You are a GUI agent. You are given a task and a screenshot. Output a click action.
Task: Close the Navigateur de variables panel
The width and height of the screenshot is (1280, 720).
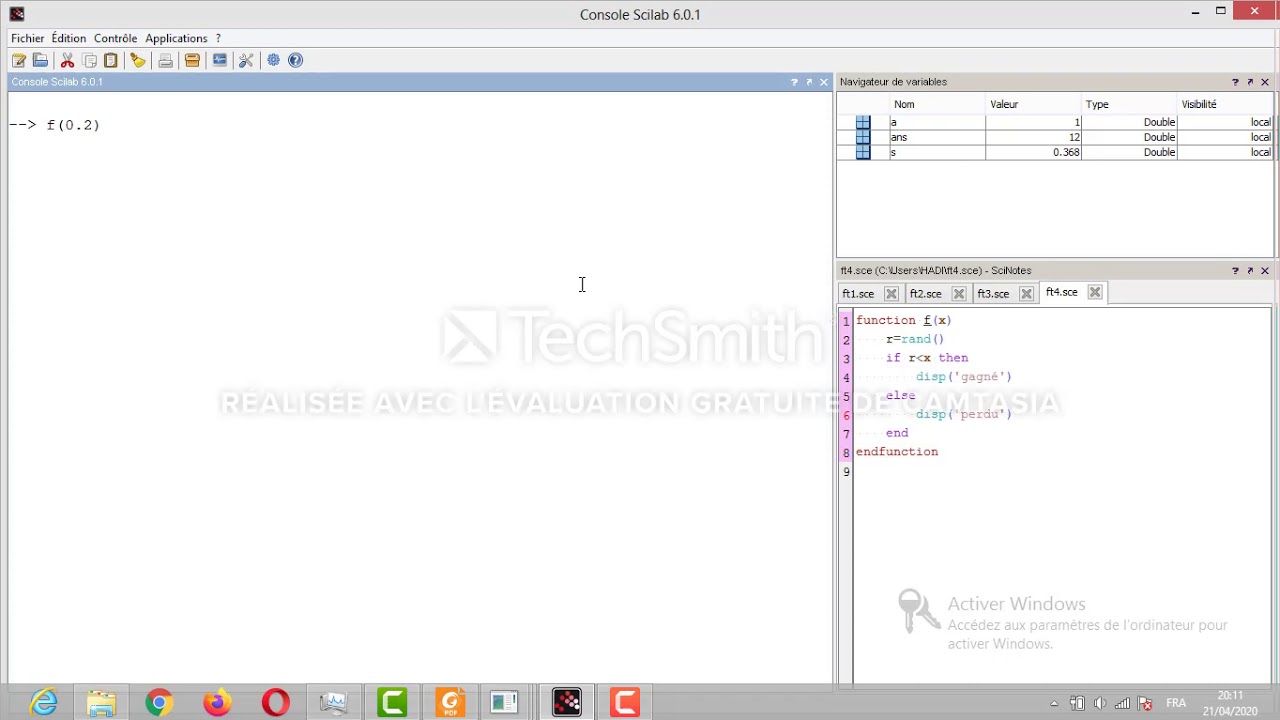click(1265, 82)
